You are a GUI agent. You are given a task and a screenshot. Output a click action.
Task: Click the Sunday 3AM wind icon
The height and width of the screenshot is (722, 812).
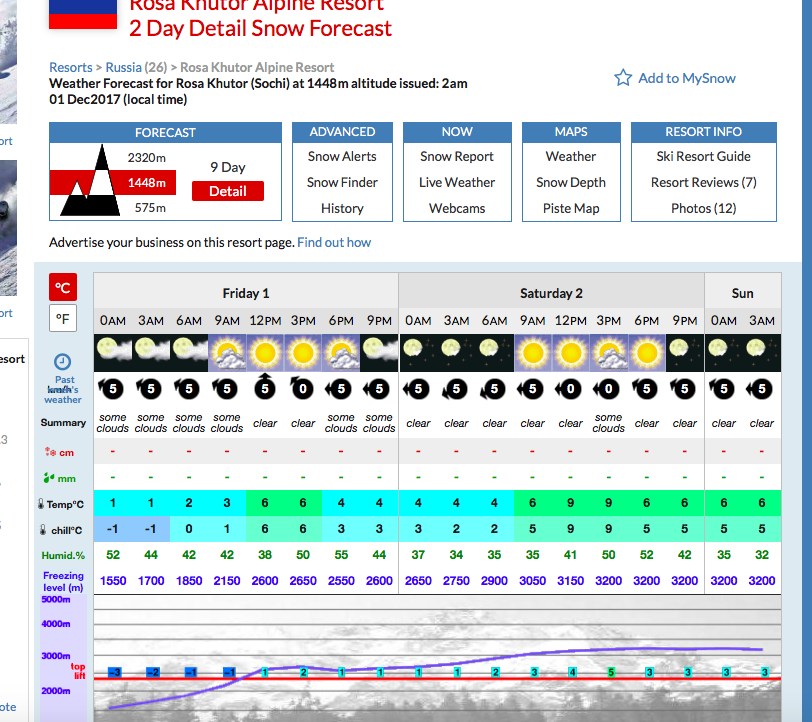click(x=762, y=388)
